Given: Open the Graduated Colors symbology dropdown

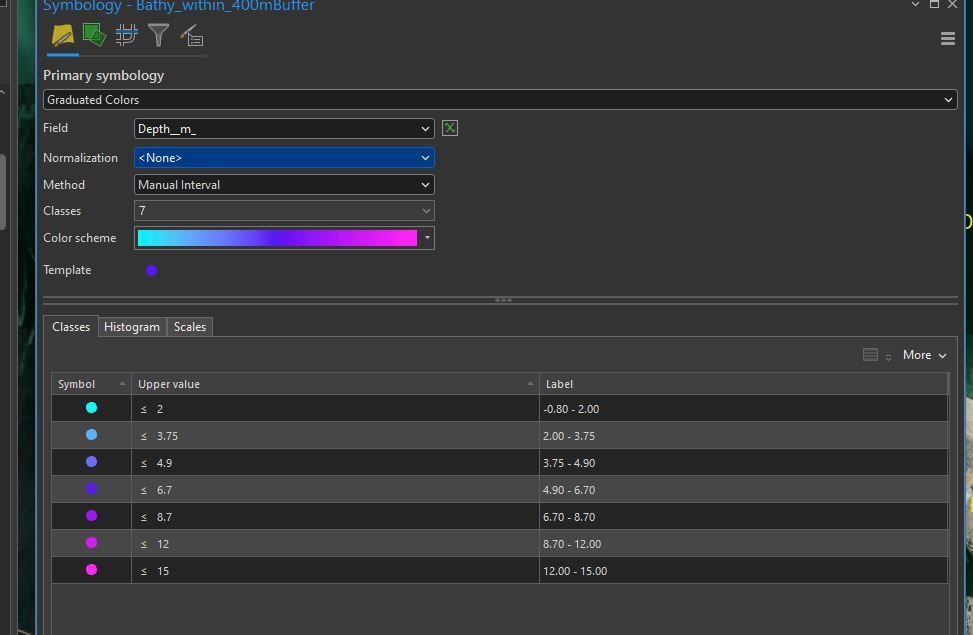Looking at the screenshot, I should [500, 100].
